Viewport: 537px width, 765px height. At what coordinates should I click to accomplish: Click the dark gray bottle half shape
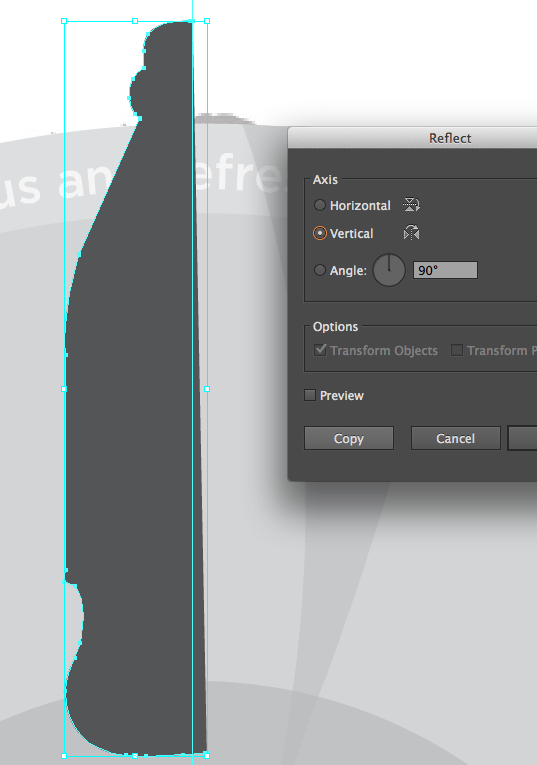point(137,390)
